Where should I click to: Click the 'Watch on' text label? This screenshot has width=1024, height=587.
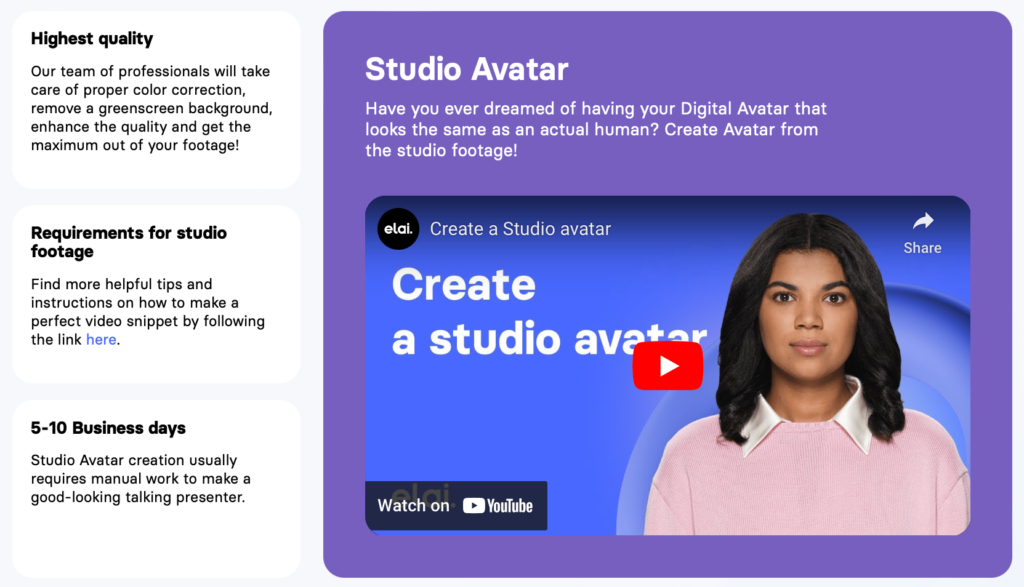[x=413, y=506]
